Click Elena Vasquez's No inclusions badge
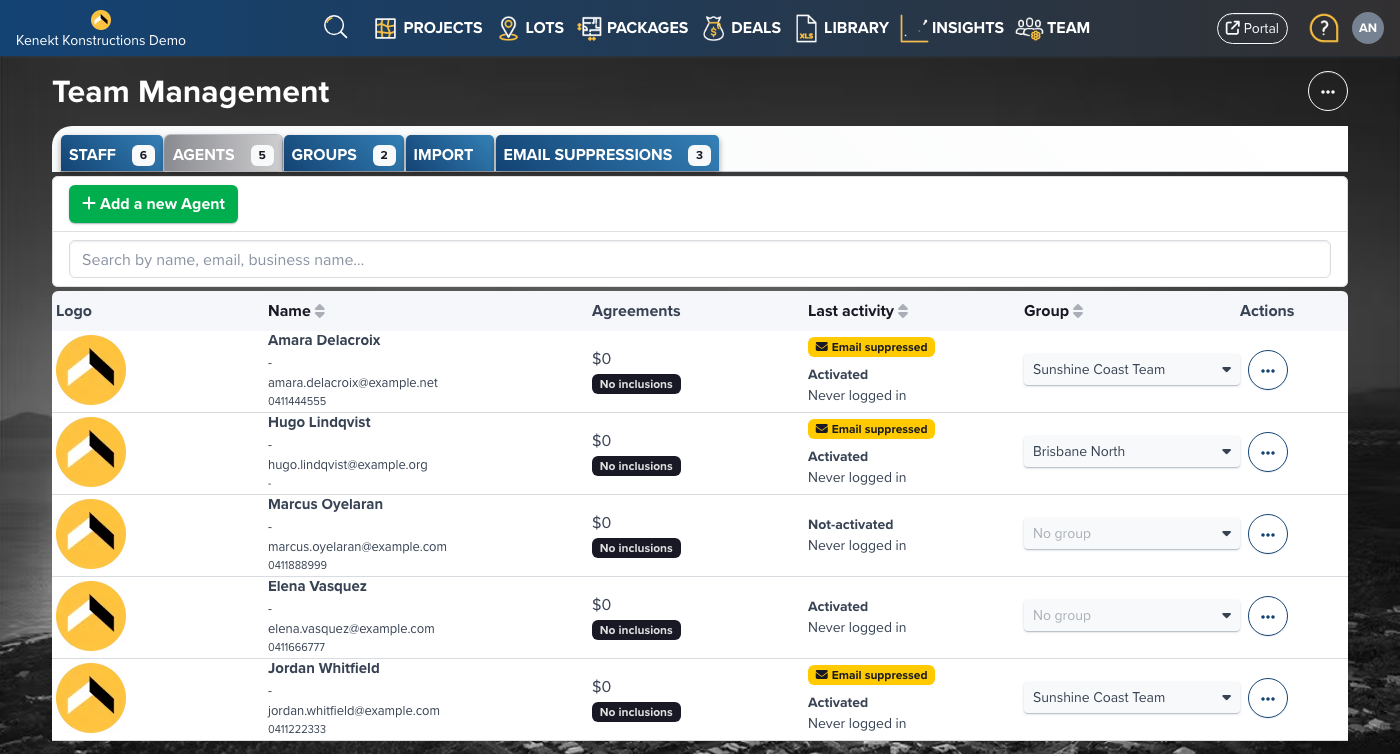 (636, 630)
